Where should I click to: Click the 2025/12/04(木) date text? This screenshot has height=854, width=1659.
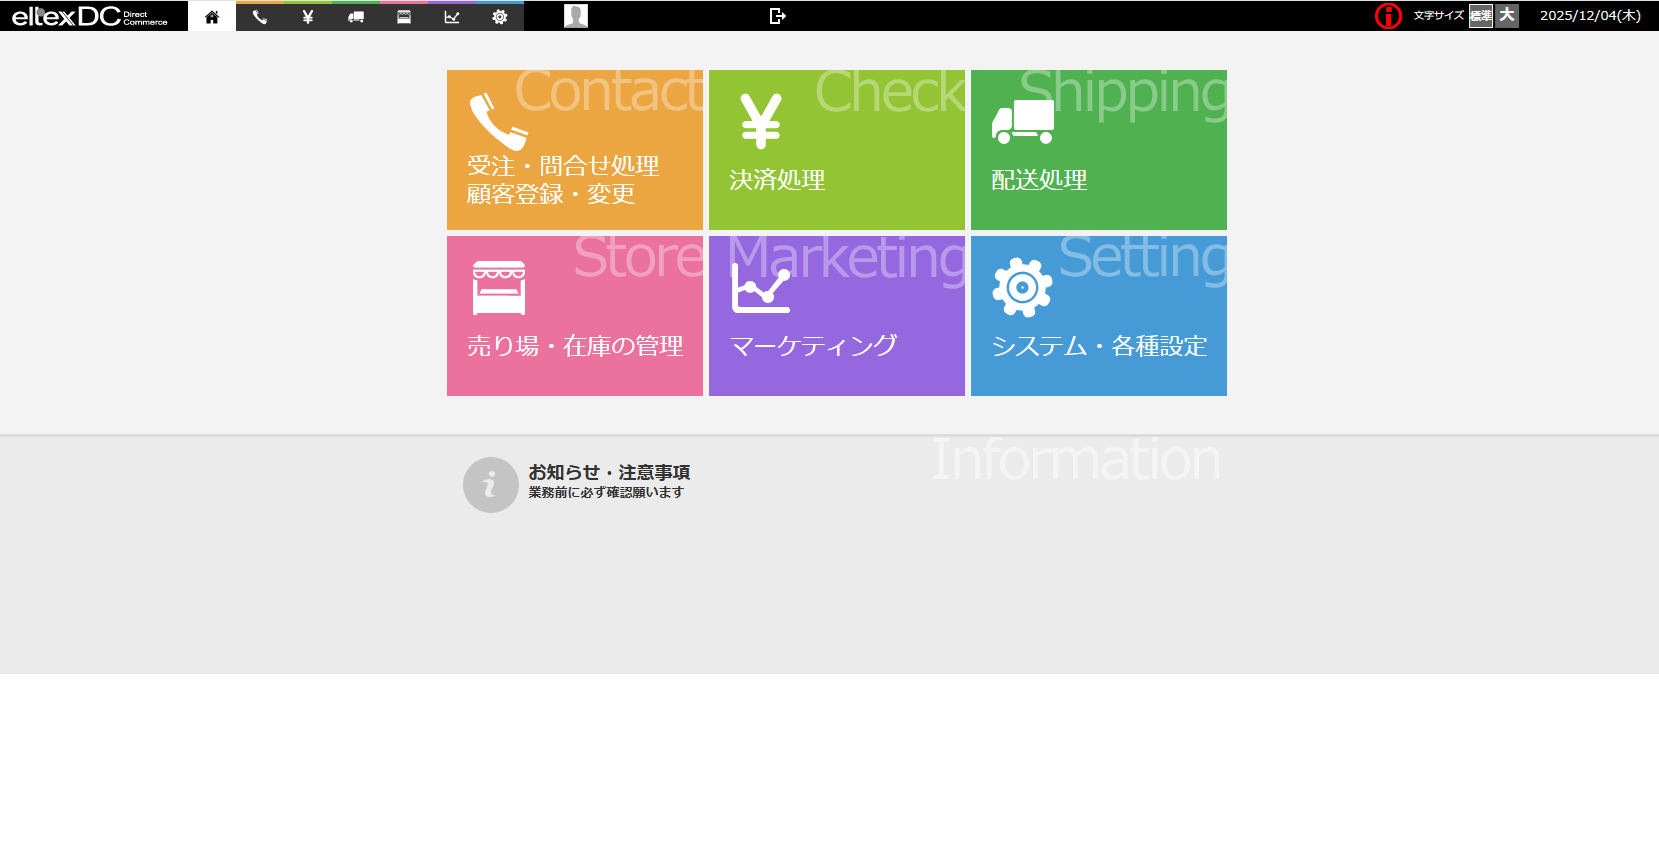pyautogui.click(x=1590, y=16)
